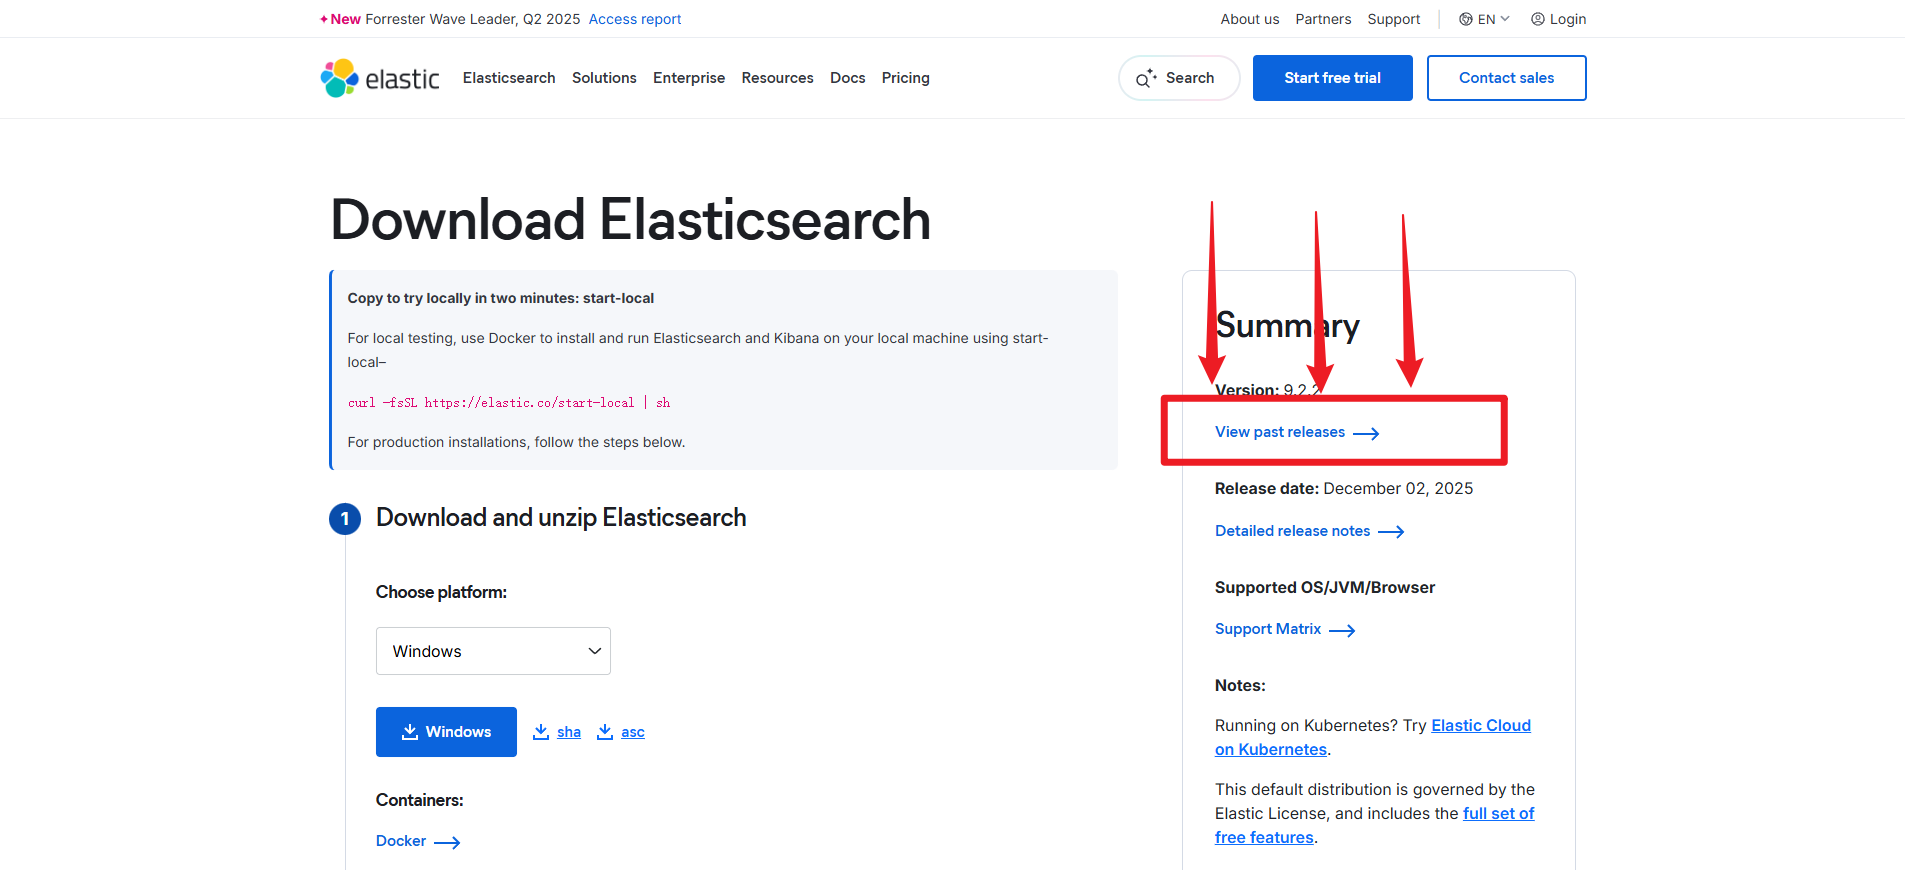Open the About us link
The height and width of the screenshot is (870, 1905).
point(1250,19)
